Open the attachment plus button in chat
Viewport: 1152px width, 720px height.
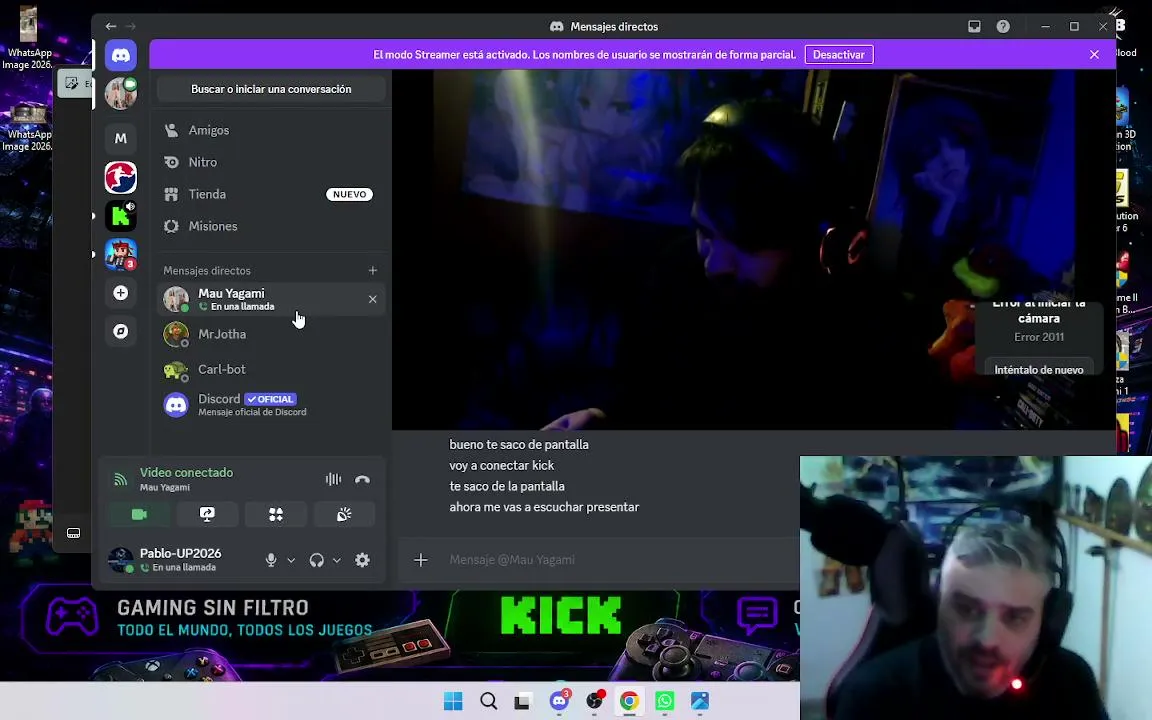pyautogui.click(x=421, y=560)
